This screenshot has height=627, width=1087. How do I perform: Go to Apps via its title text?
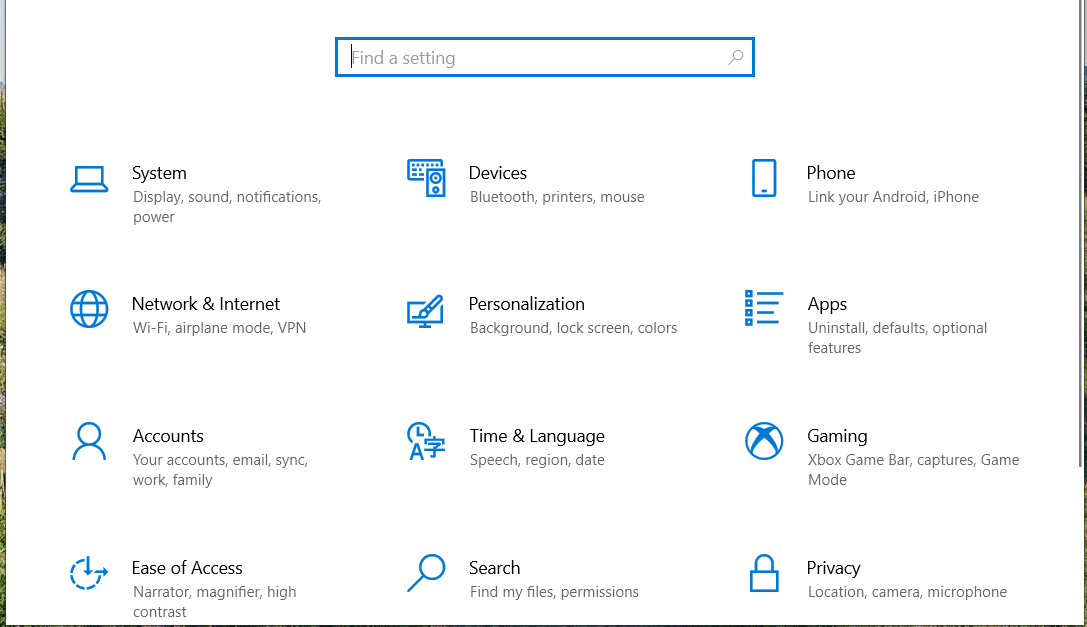click(x=827, y=304)
